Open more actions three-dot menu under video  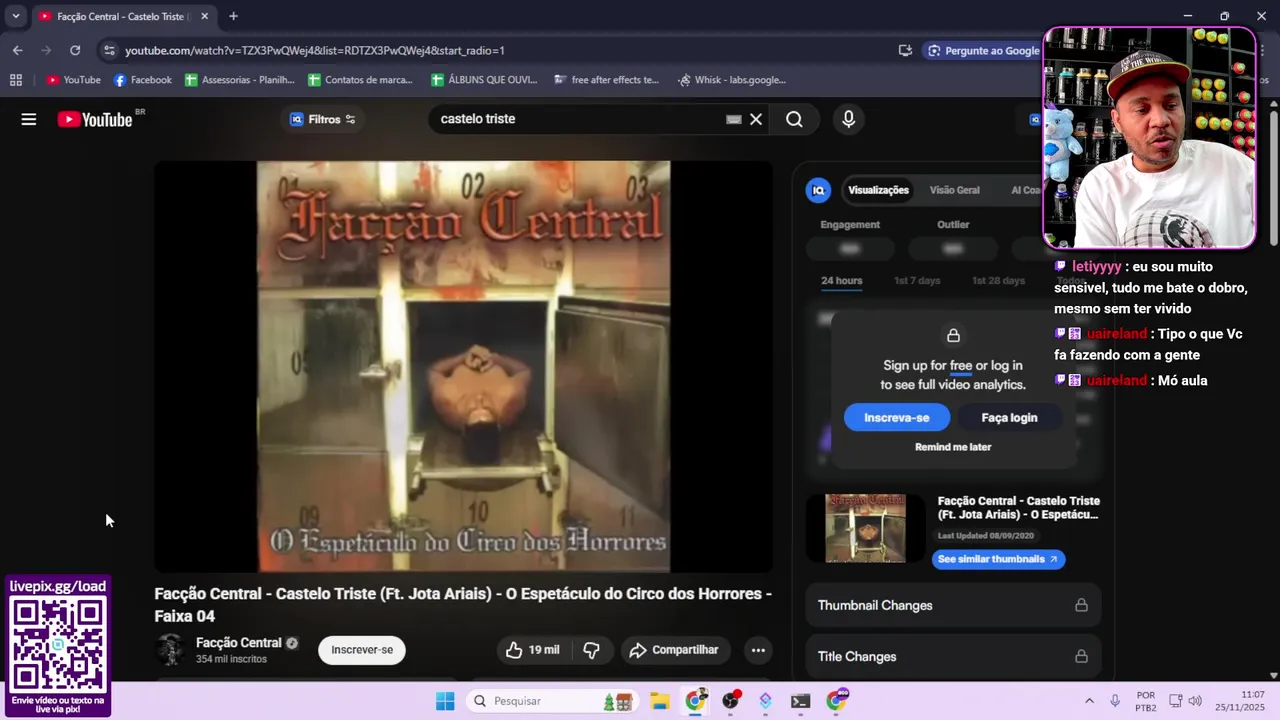[x=758, y=650]
